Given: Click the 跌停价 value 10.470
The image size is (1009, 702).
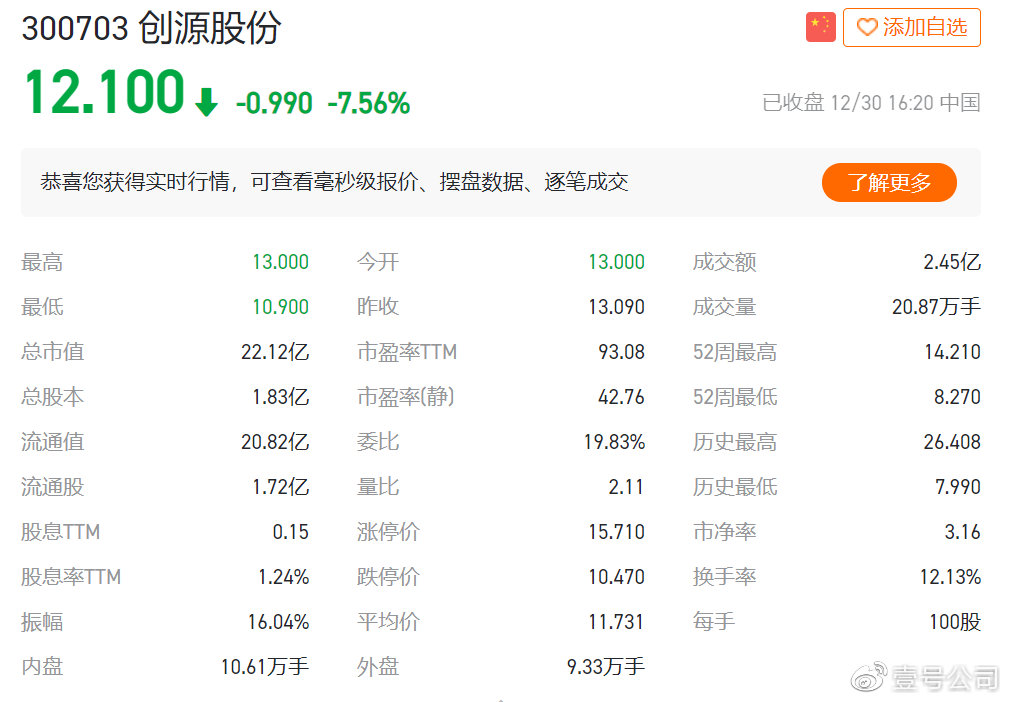Looking at the screenshot, I should (x=616, y=577).
